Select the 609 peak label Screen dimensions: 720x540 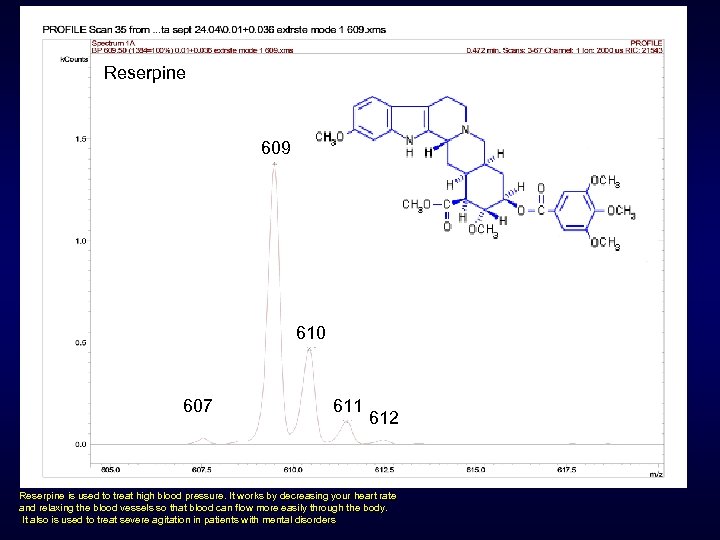(276, 148)
